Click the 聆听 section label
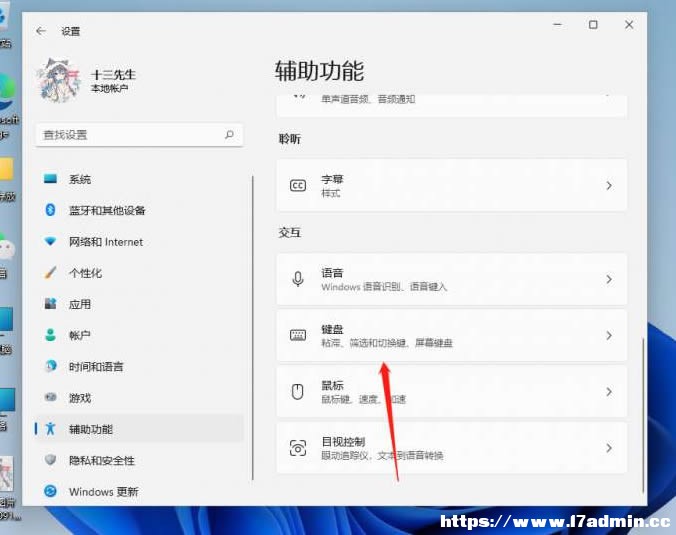 coord(289,139)
